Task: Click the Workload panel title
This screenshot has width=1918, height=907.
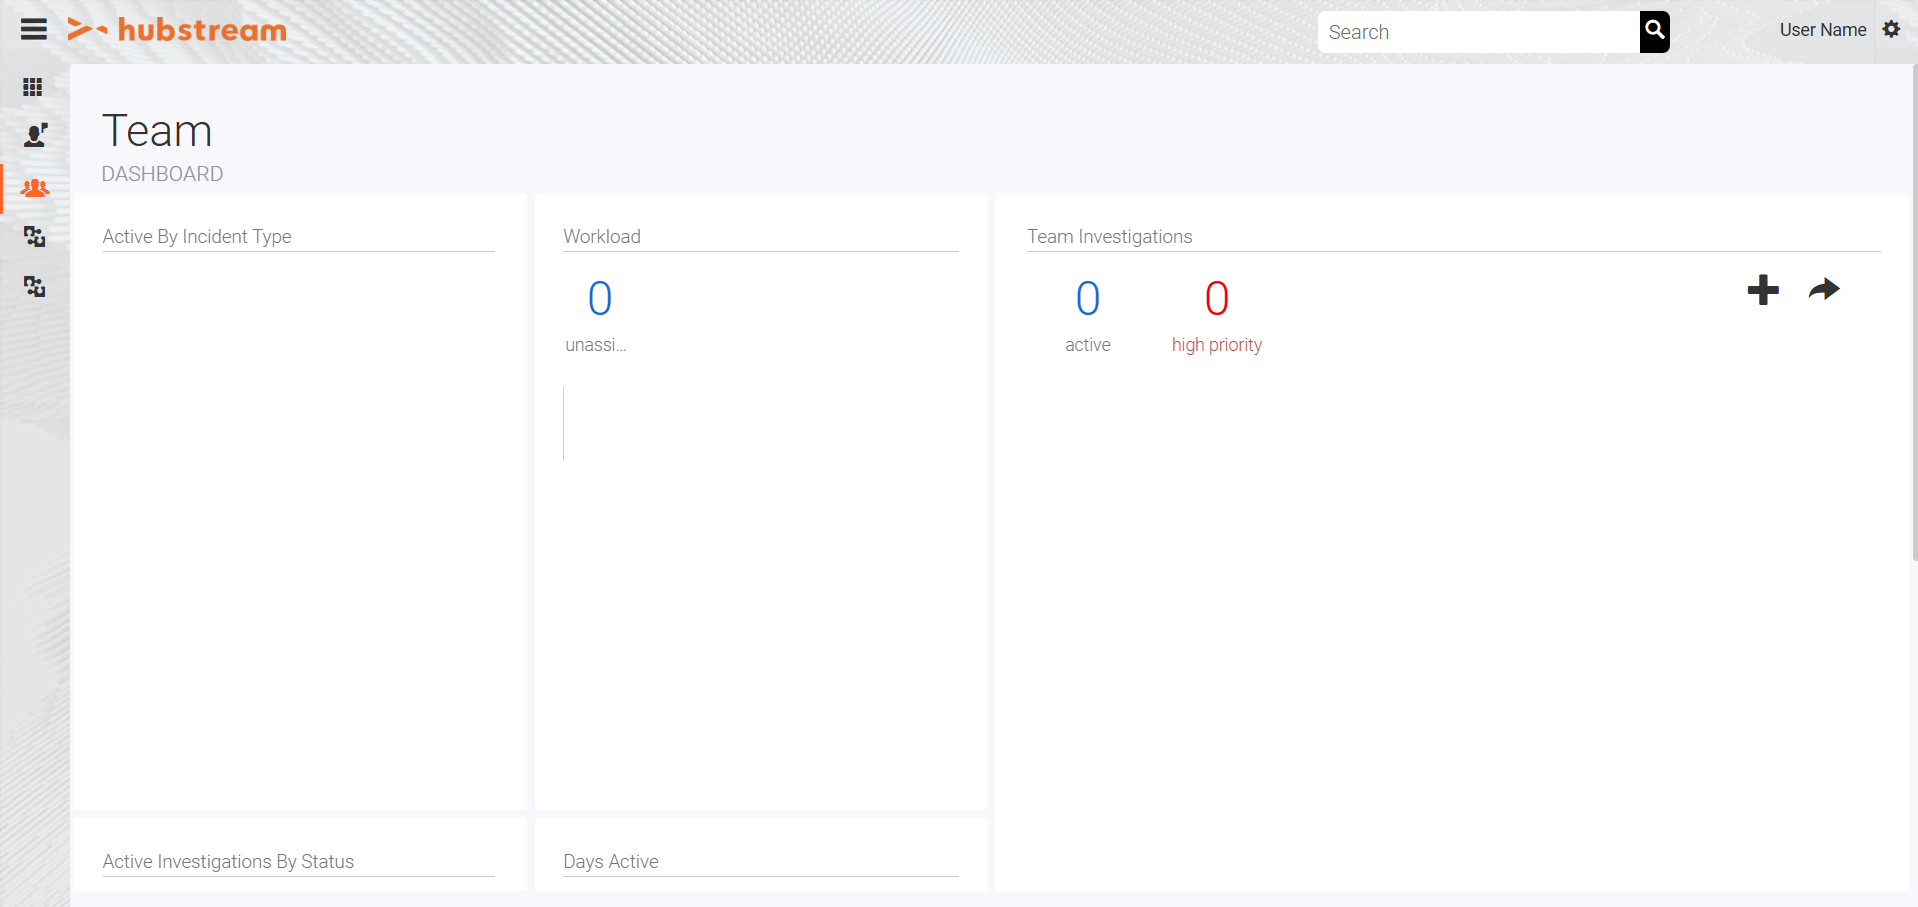Action: pyautogui.click(x=601, y=237)
